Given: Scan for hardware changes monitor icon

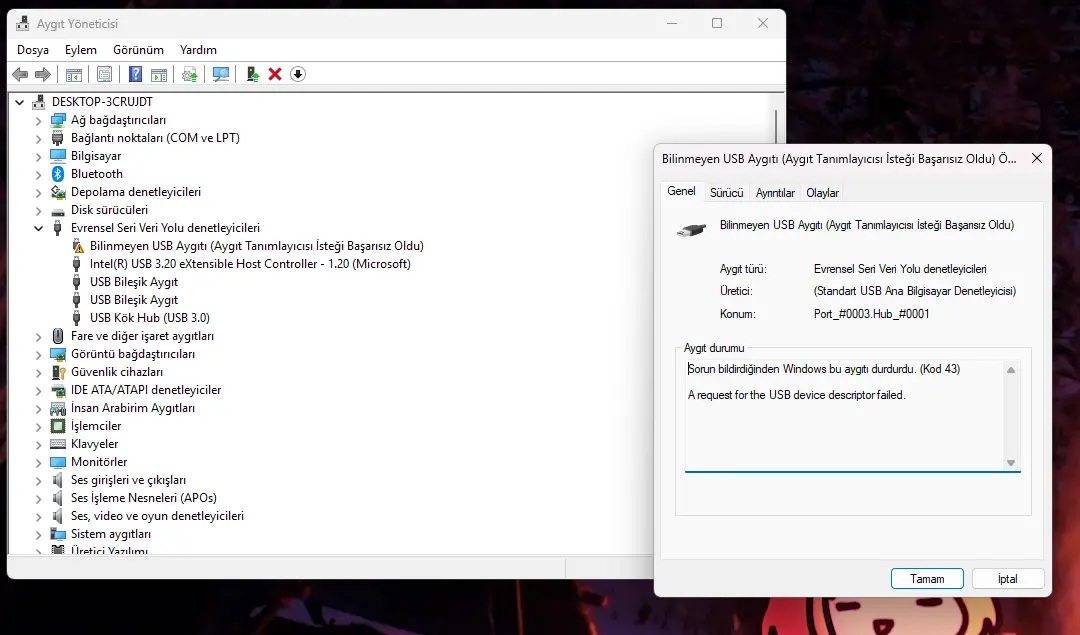Looking at the screenshot, I should (x=220, y=74).
